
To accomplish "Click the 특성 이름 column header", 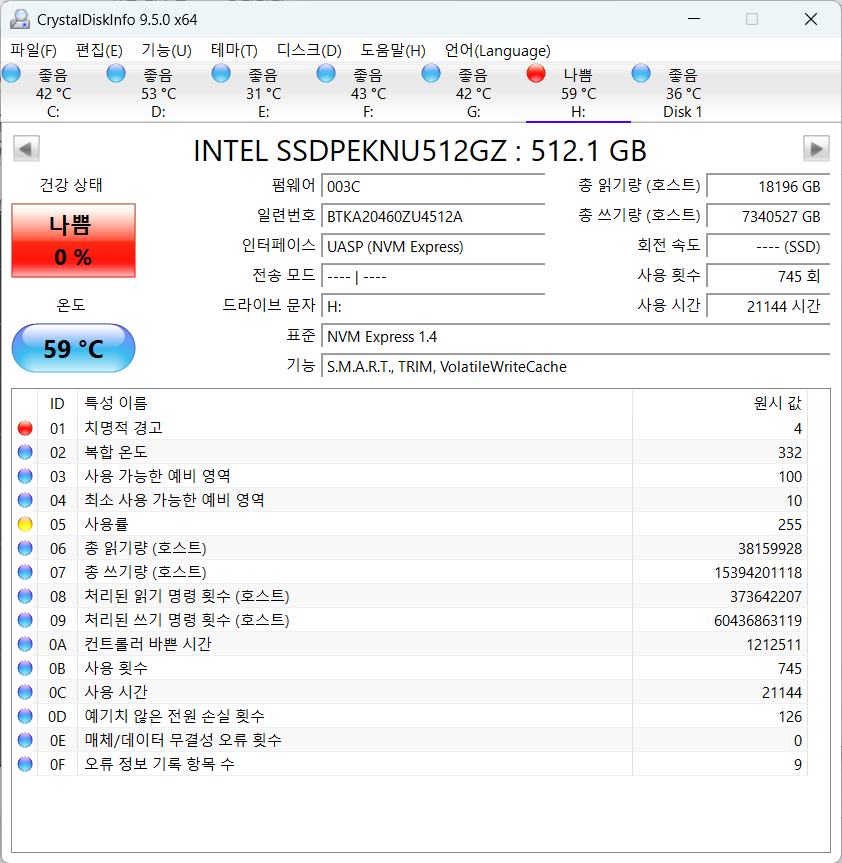I will (355, 403).
